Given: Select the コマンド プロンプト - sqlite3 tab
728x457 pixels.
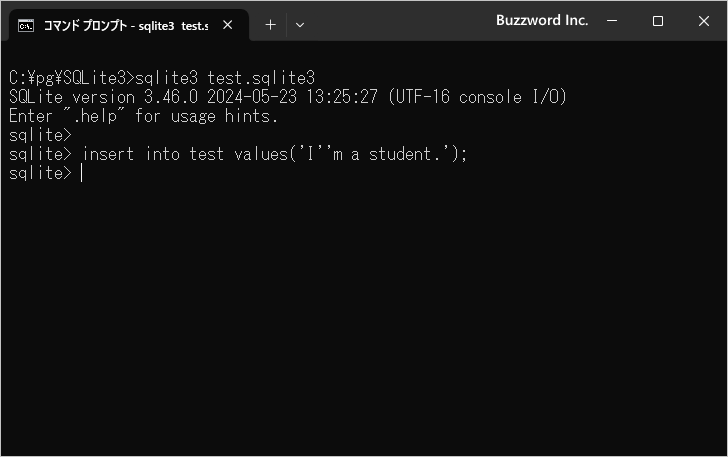Looking at the screenshot, I should [x=126, y=26].
